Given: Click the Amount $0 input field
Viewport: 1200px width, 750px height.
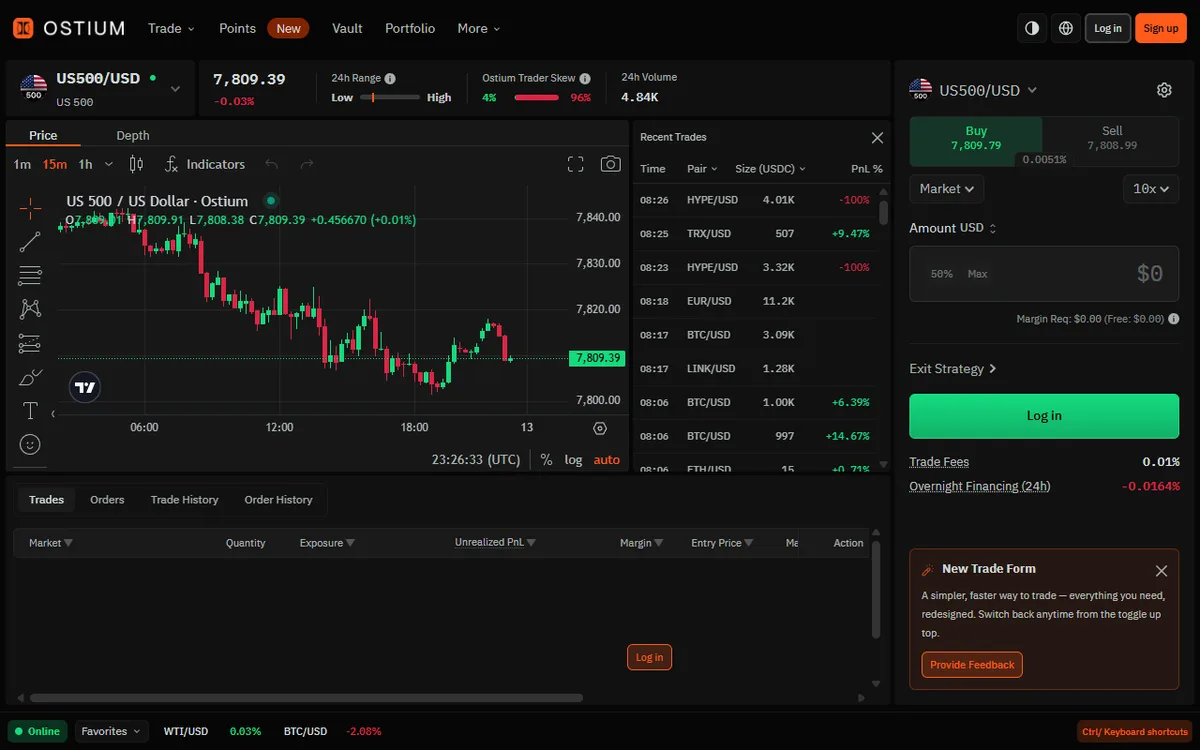Looking at the screenshot, I should point(1044,274).
